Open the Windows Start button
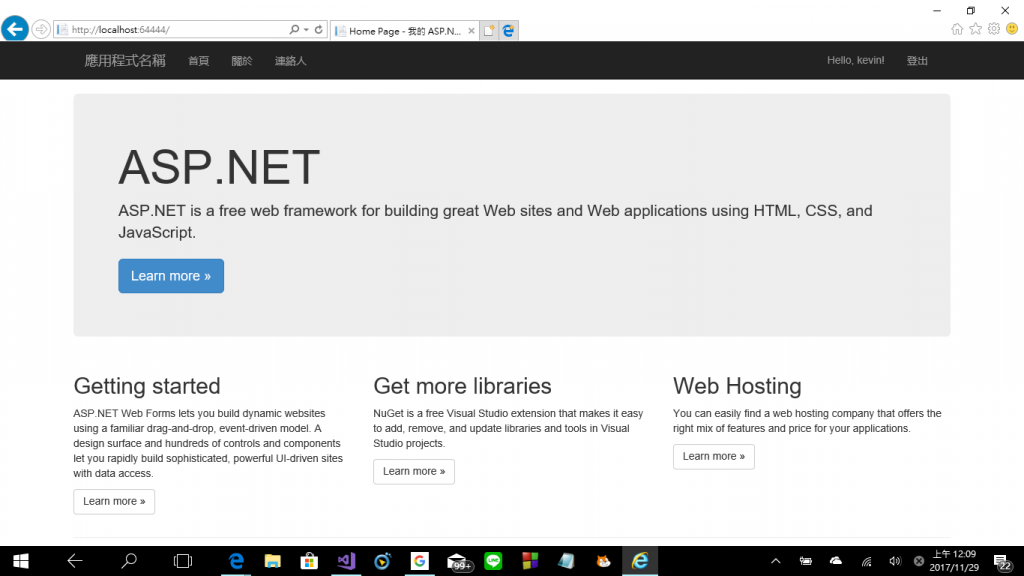1024x576 pixels. pyautogui.click(x=21, y=561)
